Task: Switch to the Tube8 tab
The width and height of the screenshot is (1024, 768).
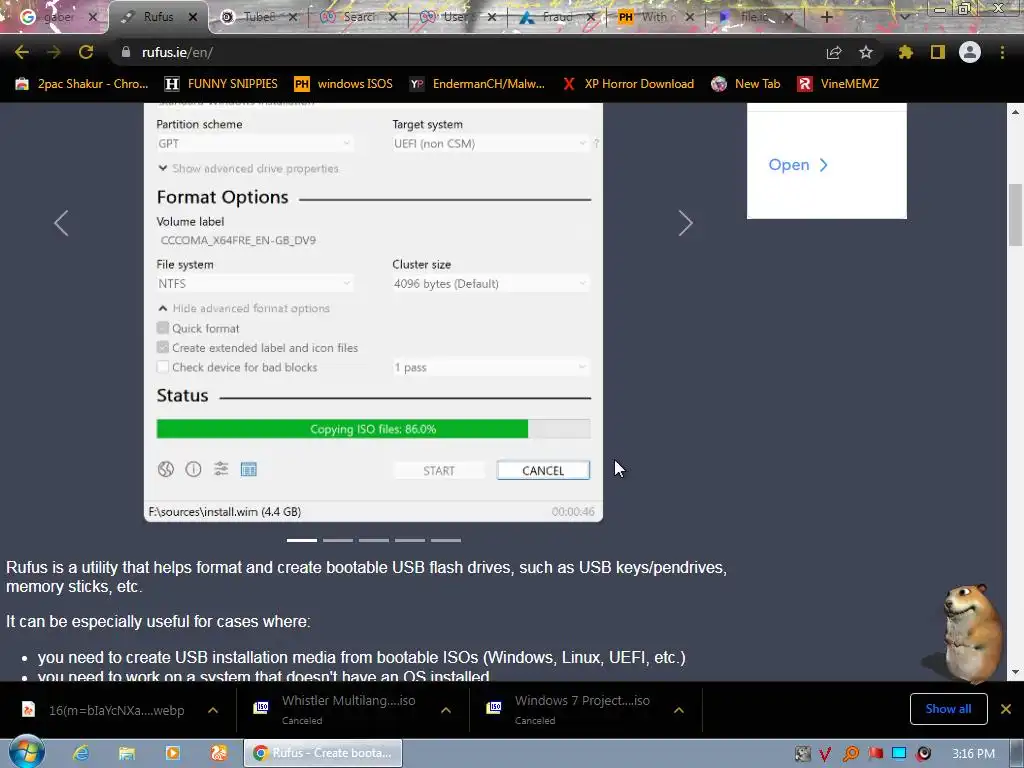Action: coord(261,17)
